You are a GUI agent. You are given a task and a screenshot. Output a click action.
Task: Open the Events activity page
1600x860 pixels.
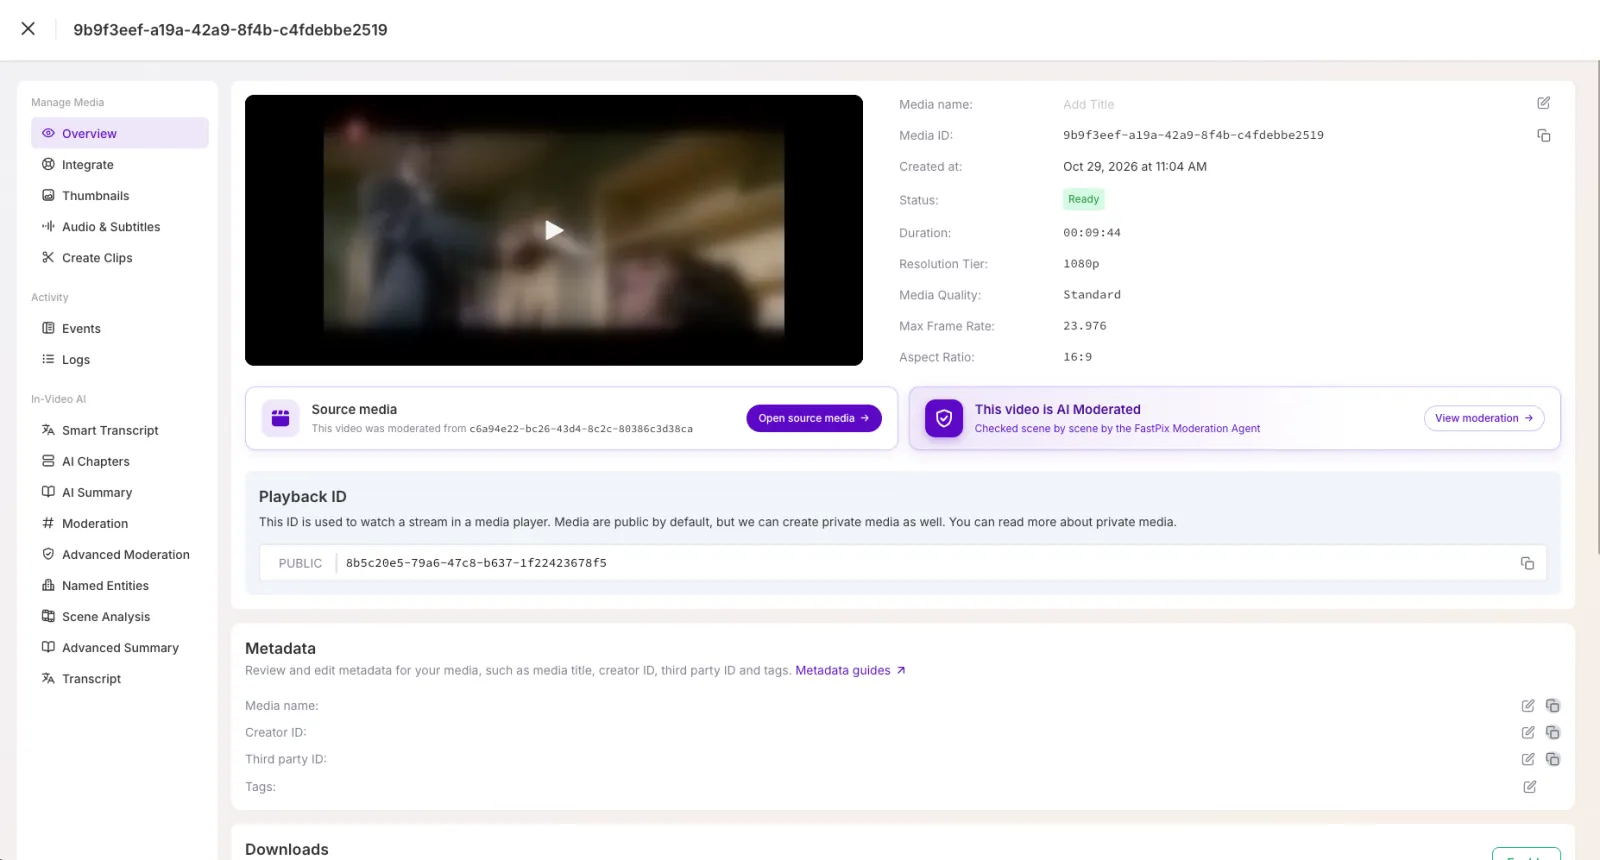pos(120,328)
